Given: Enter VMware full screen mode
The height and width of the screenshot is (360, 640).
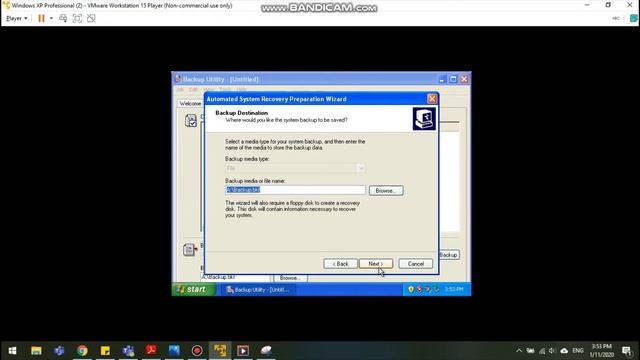Looking at the screenshot, I should [77, 18].
